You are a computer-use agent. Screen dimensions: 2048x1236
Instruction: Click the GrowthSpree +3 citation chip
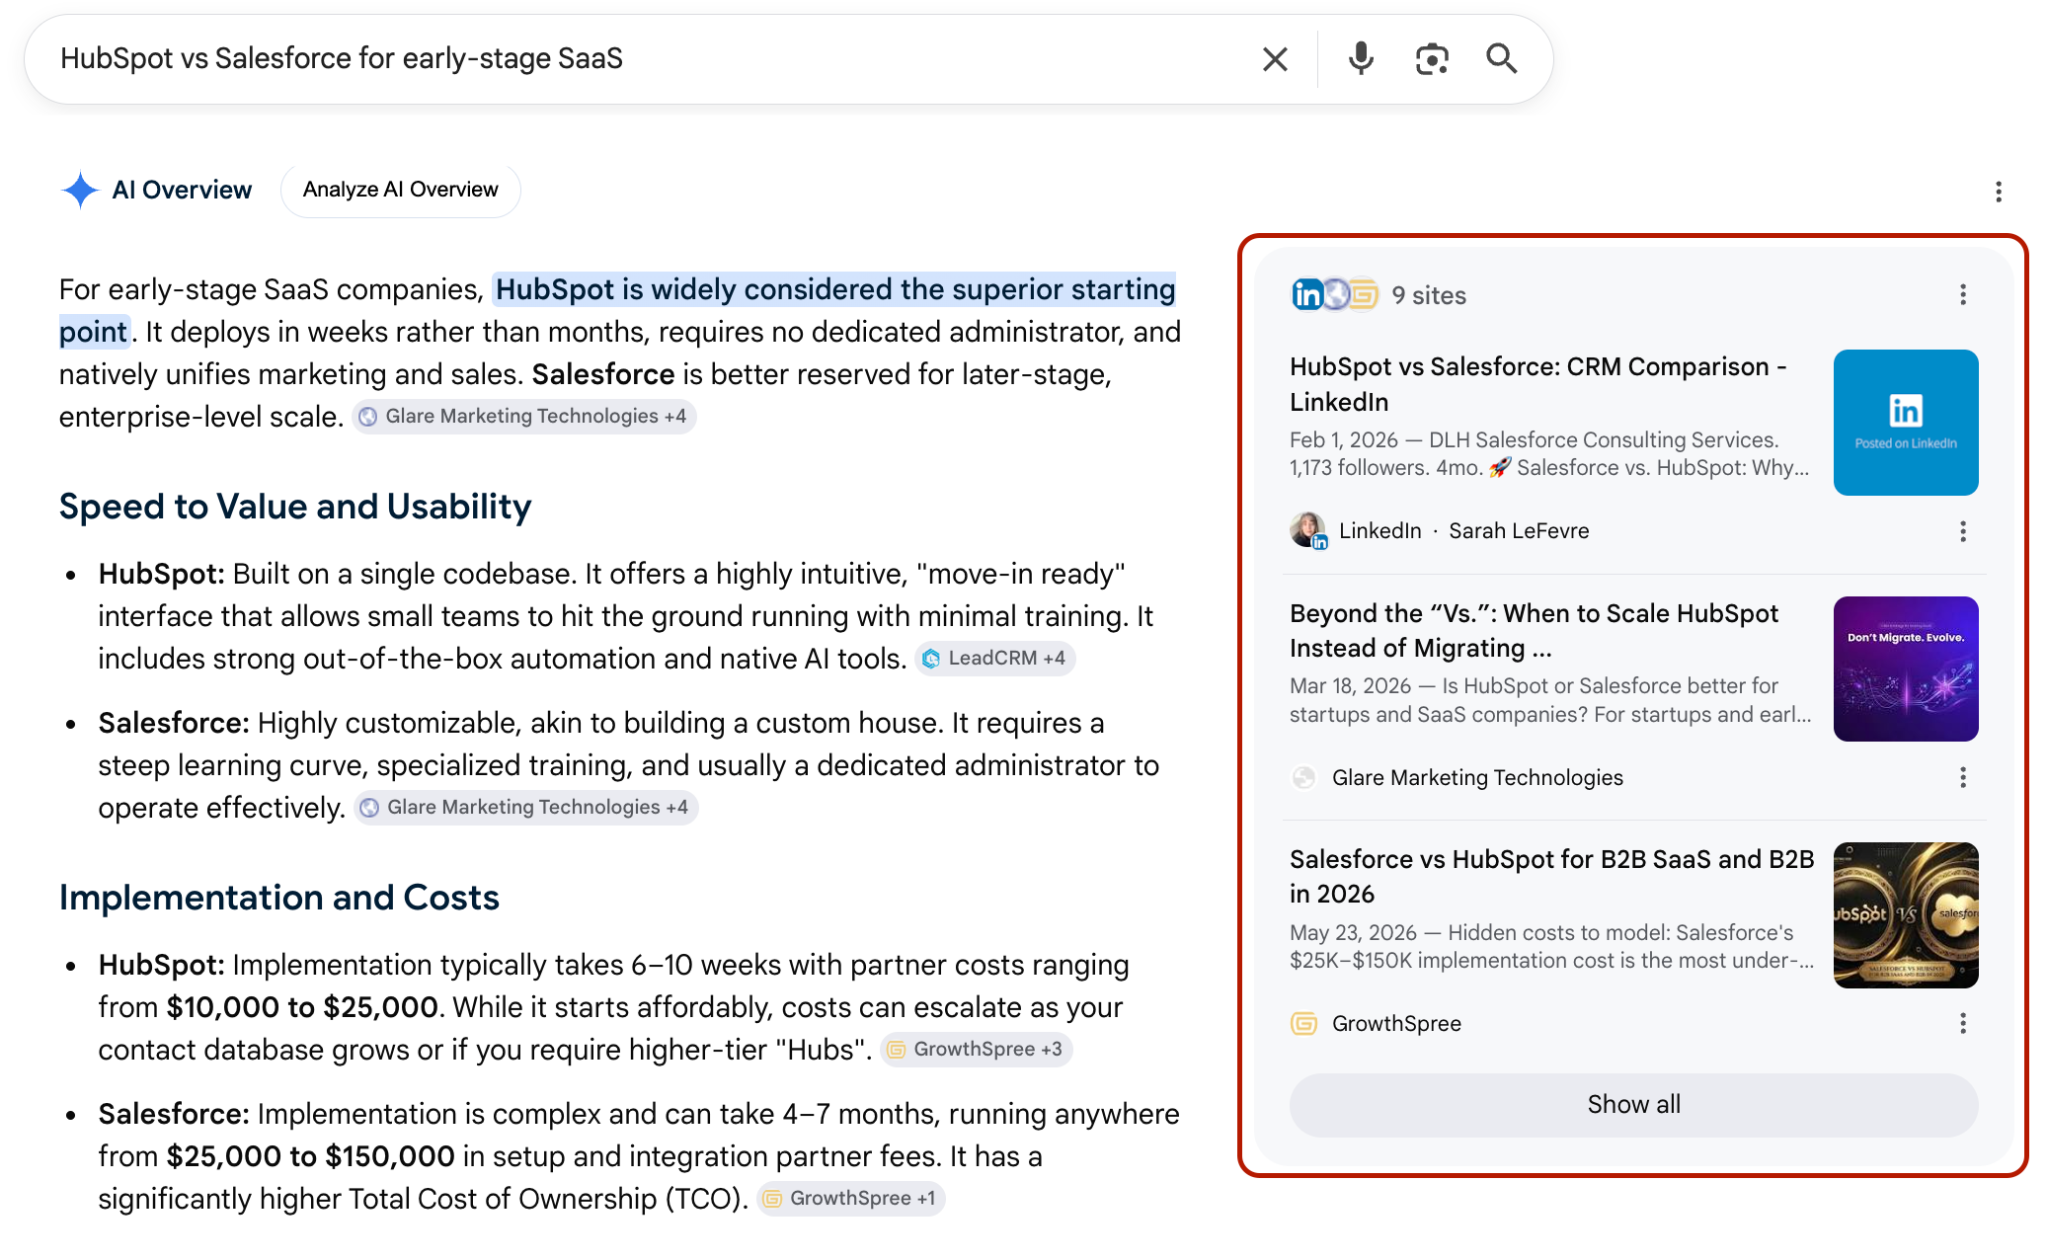[975, 1049]
